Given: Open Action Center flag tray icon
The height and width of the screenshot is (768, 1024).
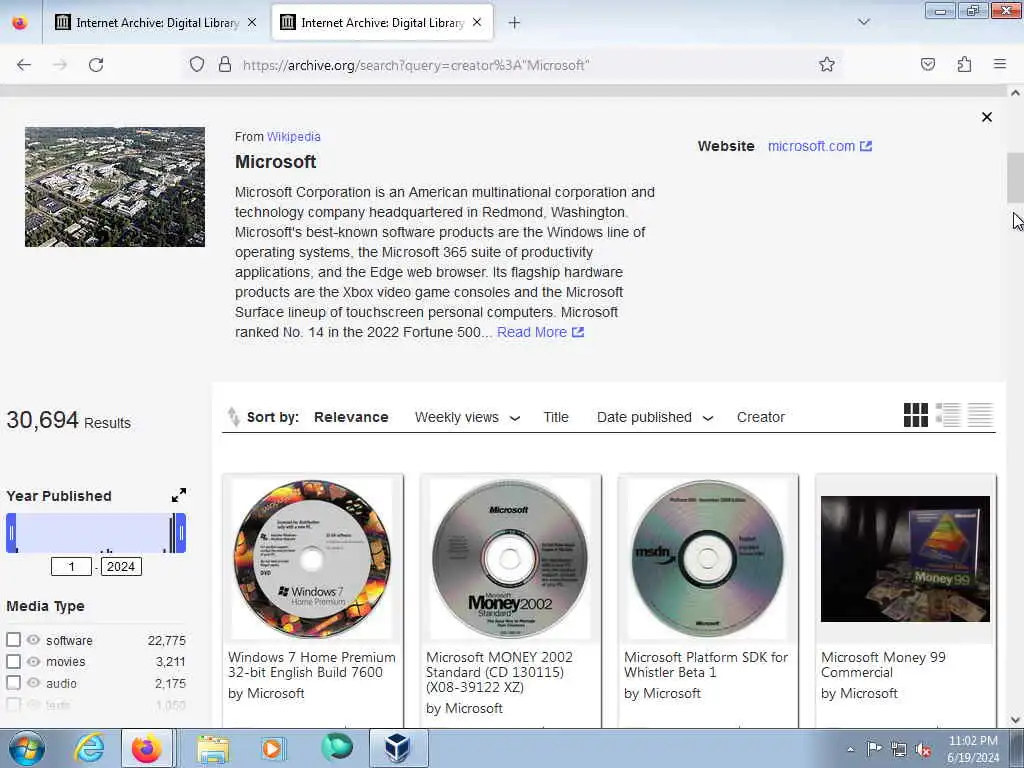Looking at the screenshot, I should coord(874,748).
